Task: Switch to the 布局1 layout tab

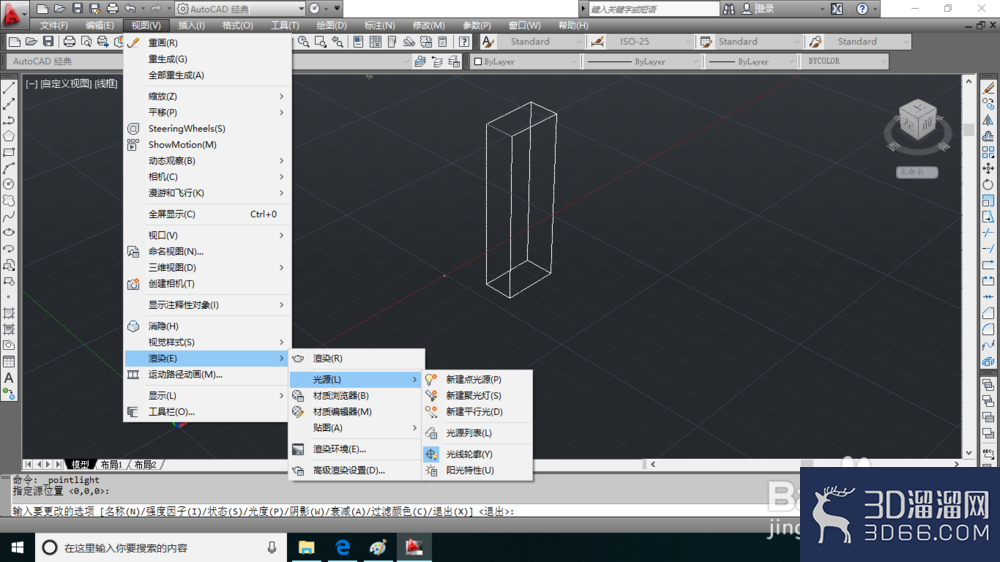Action: tap(111, 465)
